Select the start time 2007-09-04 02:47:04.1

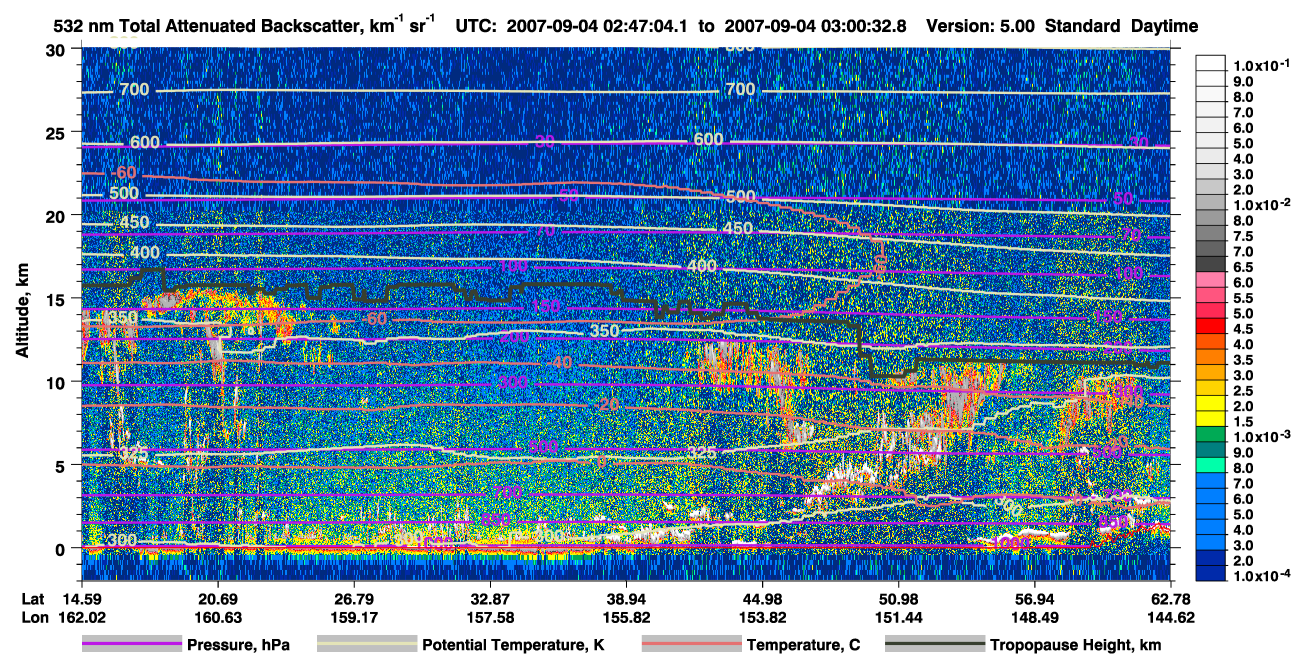(x=595, y=27)
